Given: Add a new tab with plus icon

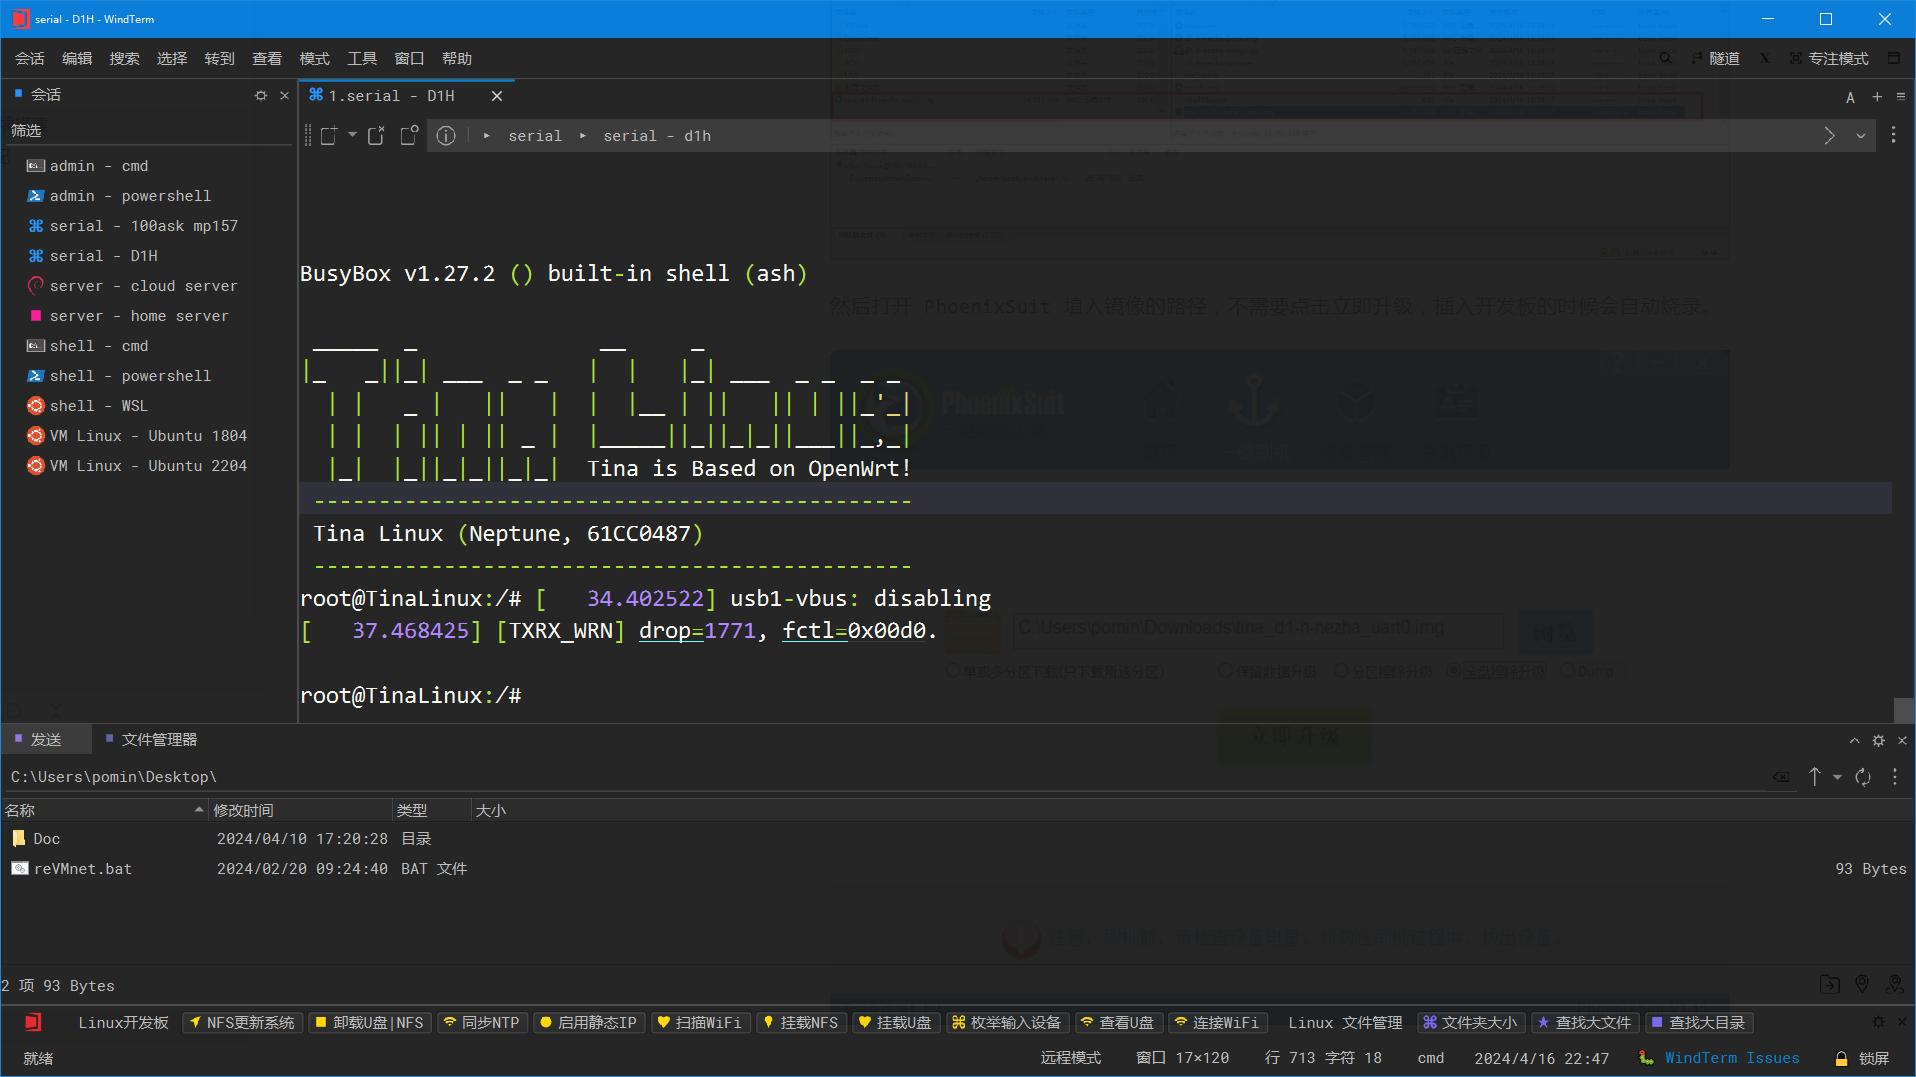Looking at the screenshot, I should (x=1877, y=96).
